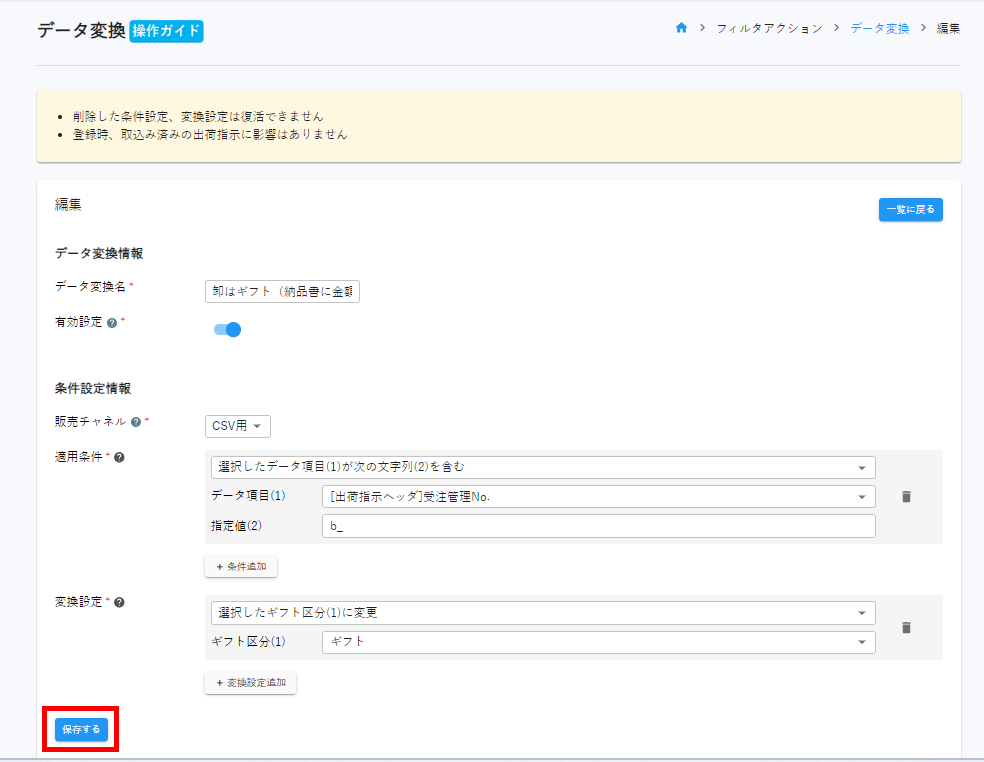Click help icon next to 販売チャネル
This screenshot has width=984, height=762.
coord(136,422)
